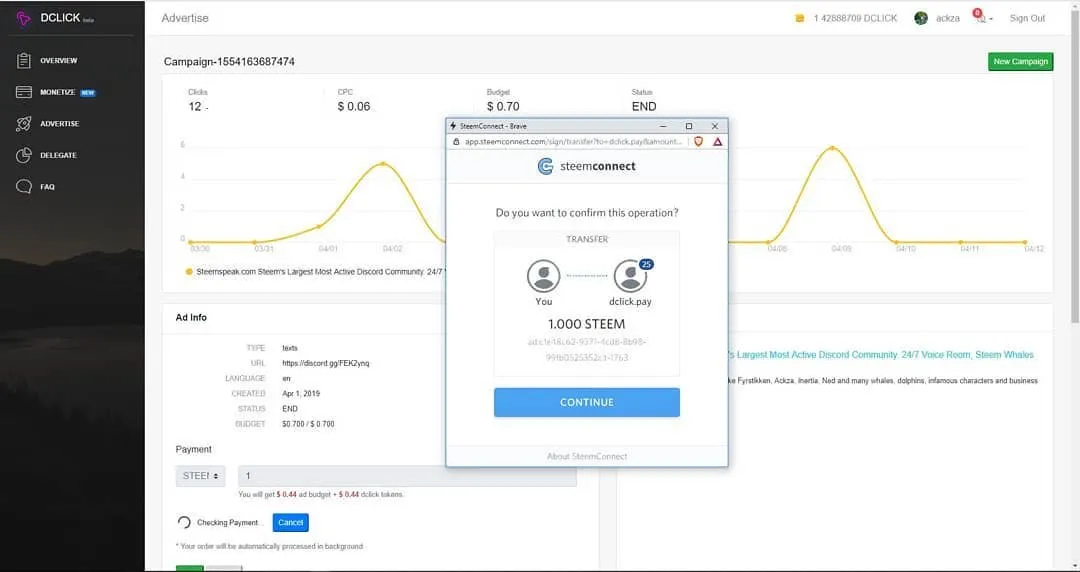Click the '1.000 STEEM' amount text
The height and width of the screenshot is (572, 1080).
587,324
